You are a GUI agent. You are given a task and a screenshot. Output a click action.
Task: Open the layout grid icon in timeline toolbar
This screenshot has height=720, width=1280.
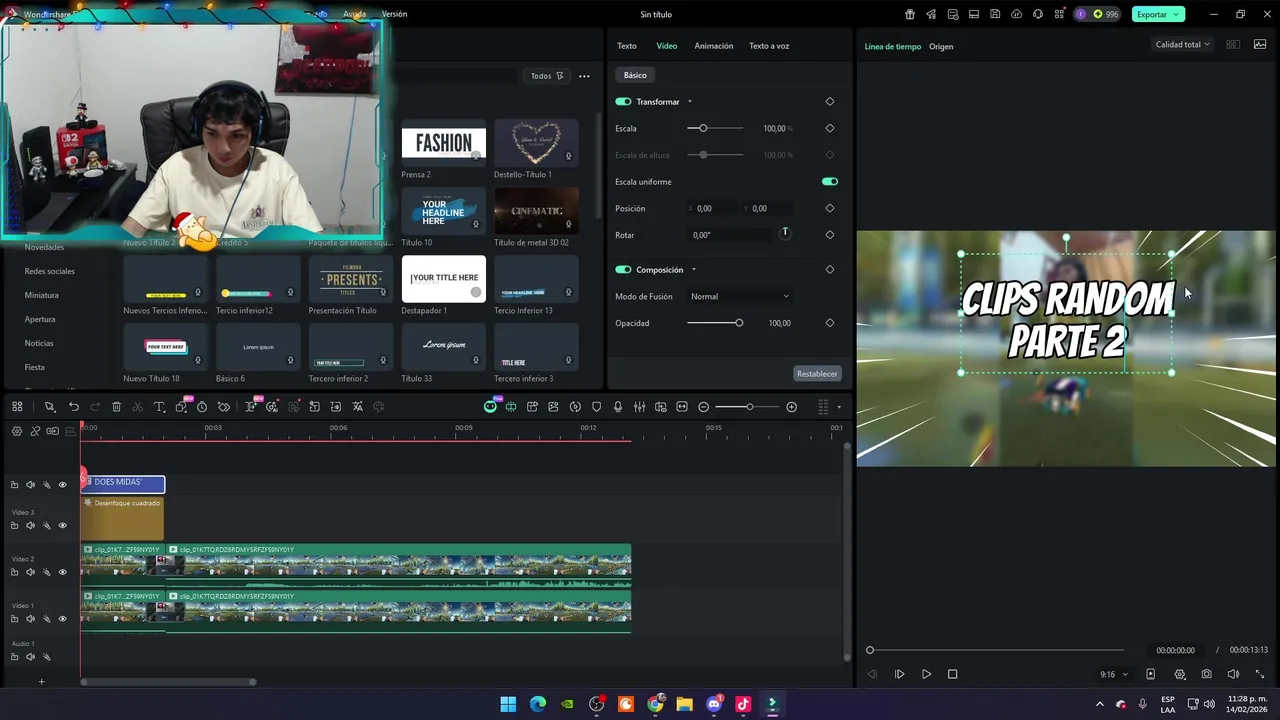17,407
